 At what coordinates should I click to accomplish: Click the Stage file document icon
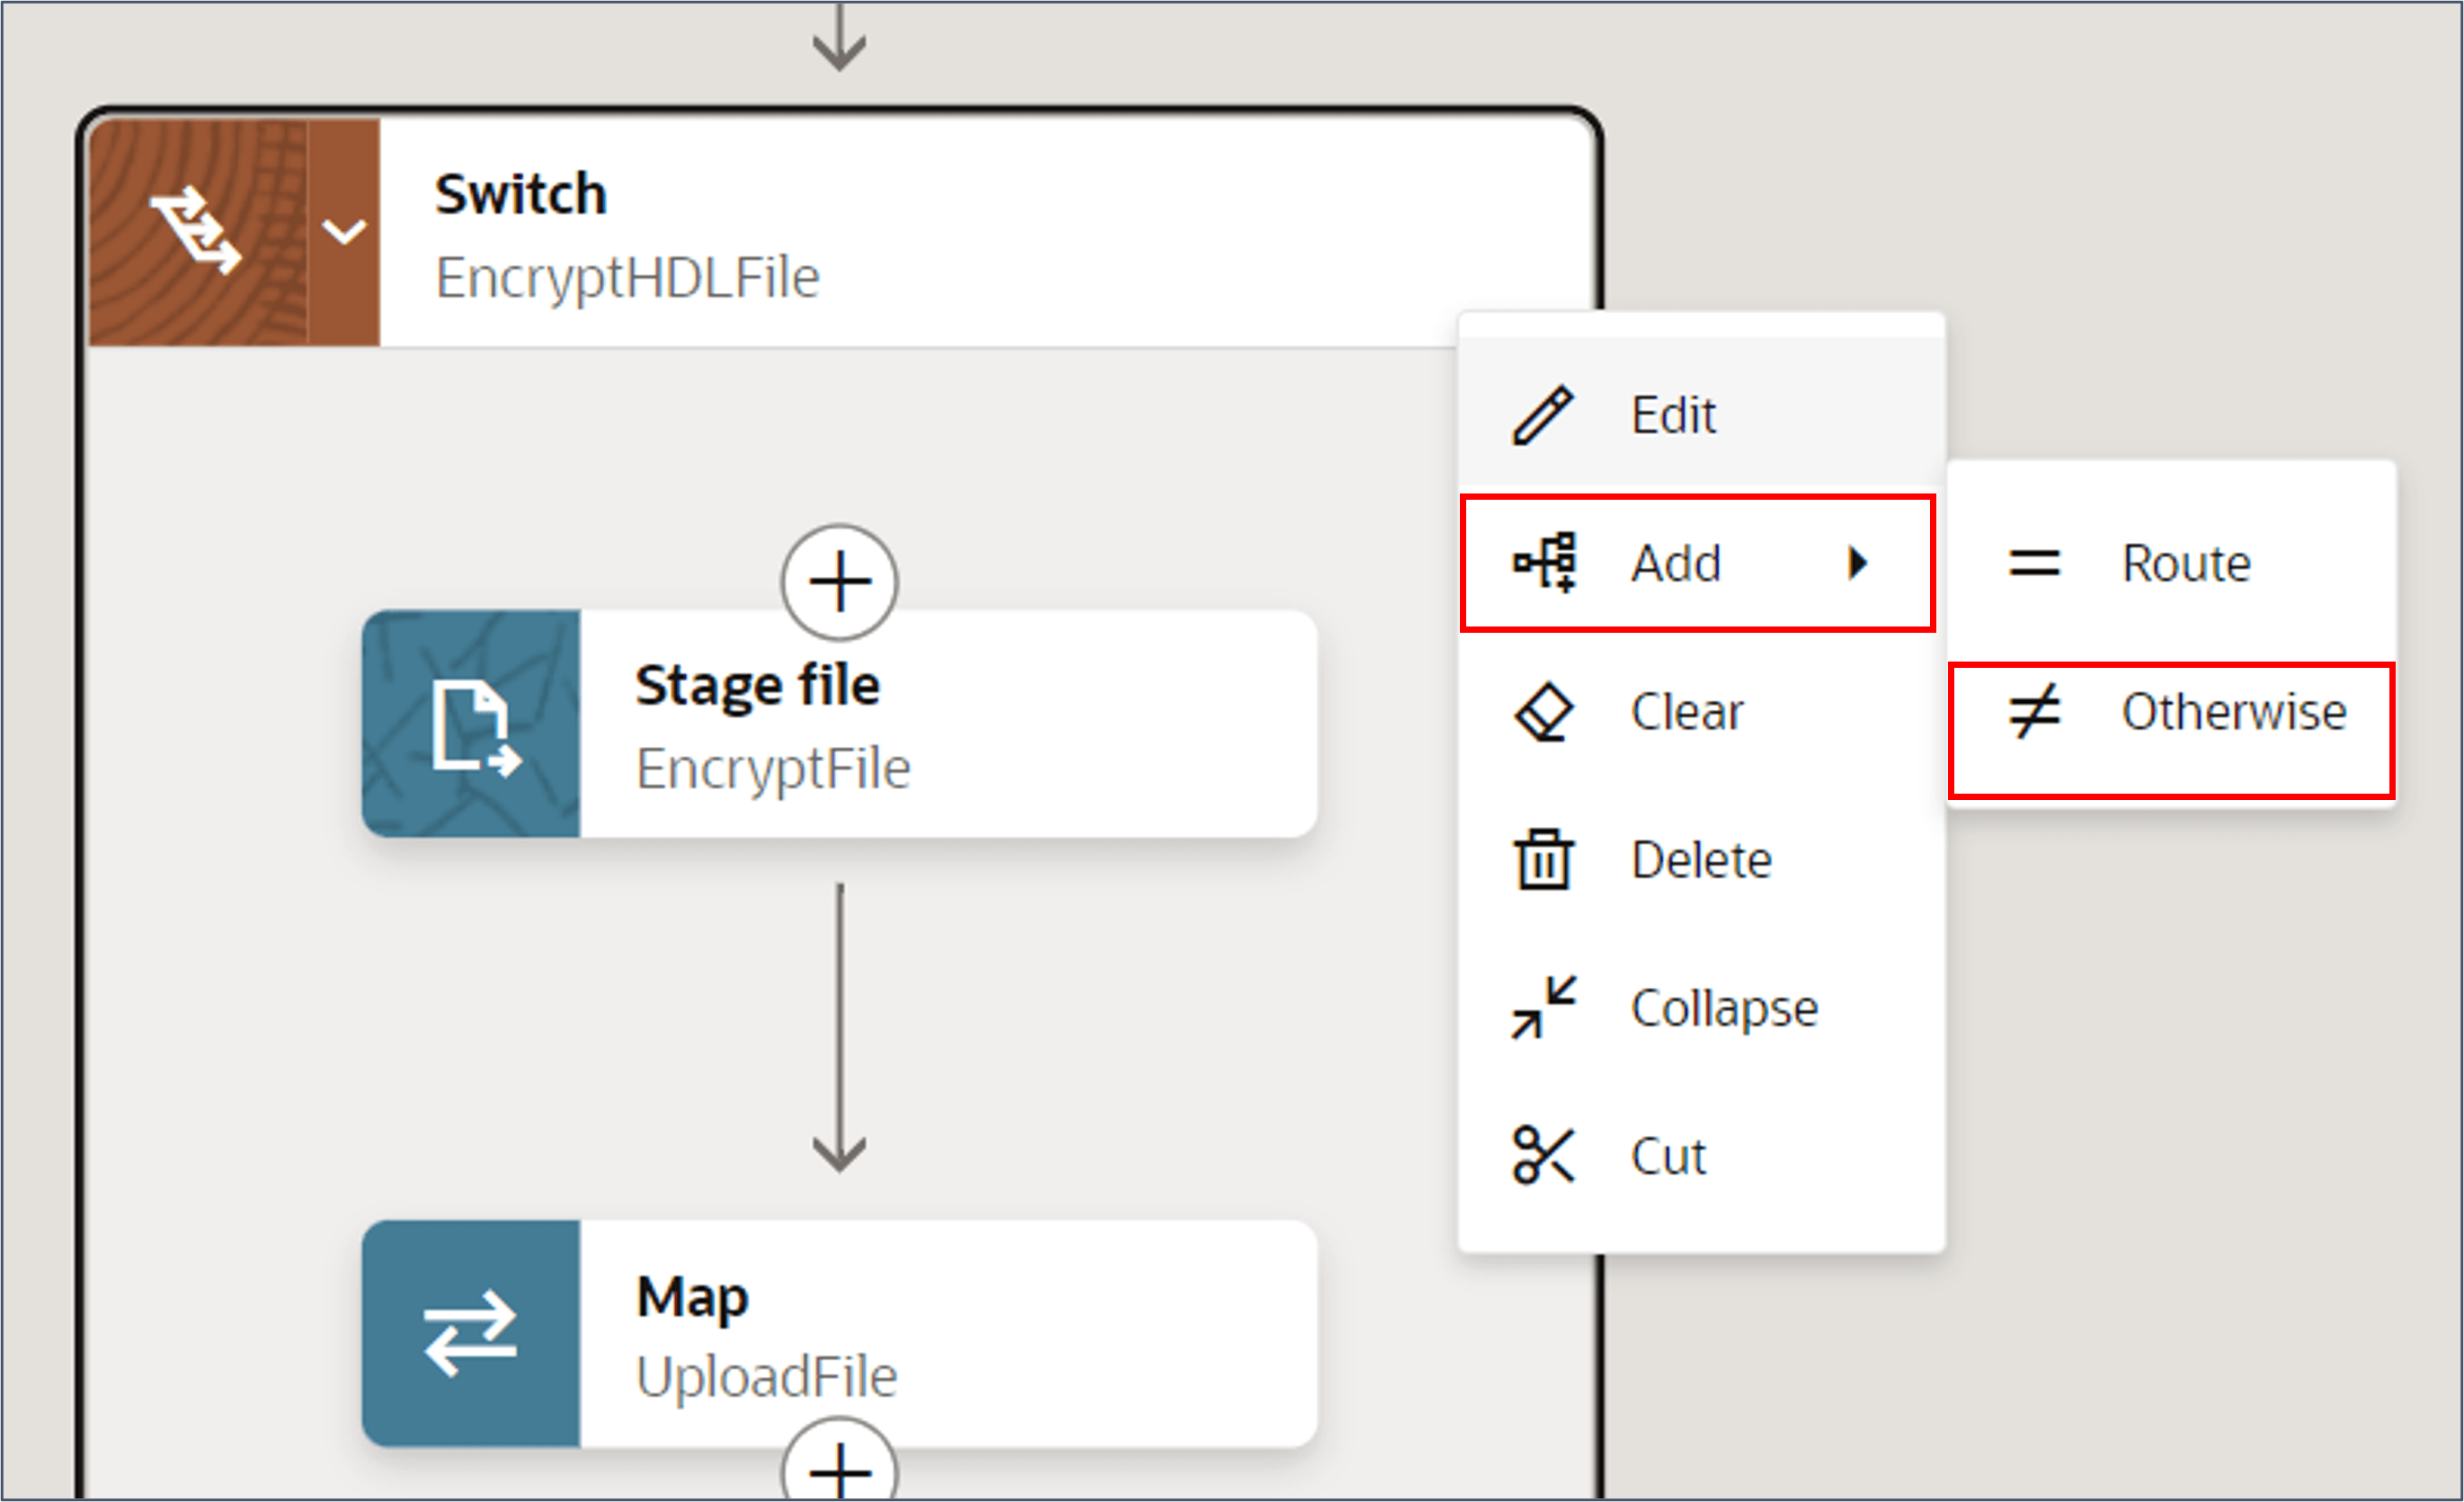pos(475,727)
